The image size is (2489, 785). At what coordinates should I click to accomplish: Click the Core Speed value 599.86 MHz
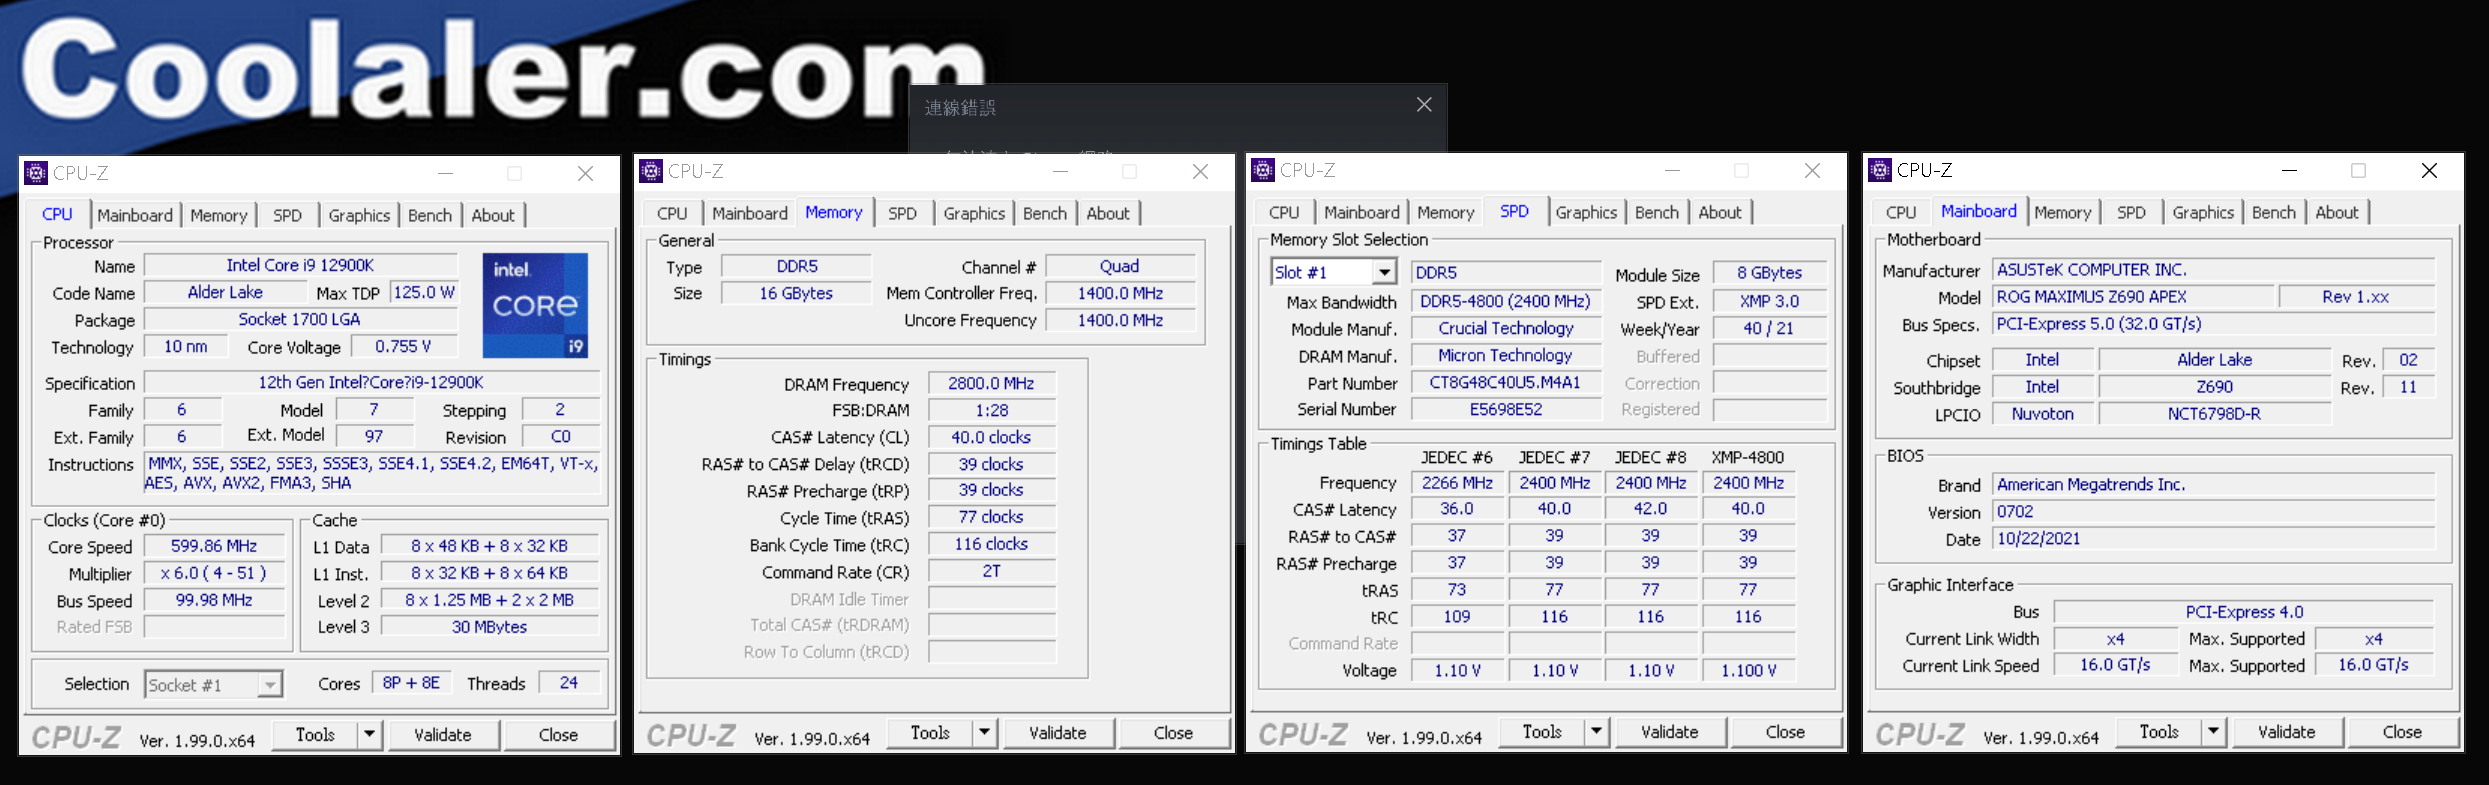(x=214, y=546)
